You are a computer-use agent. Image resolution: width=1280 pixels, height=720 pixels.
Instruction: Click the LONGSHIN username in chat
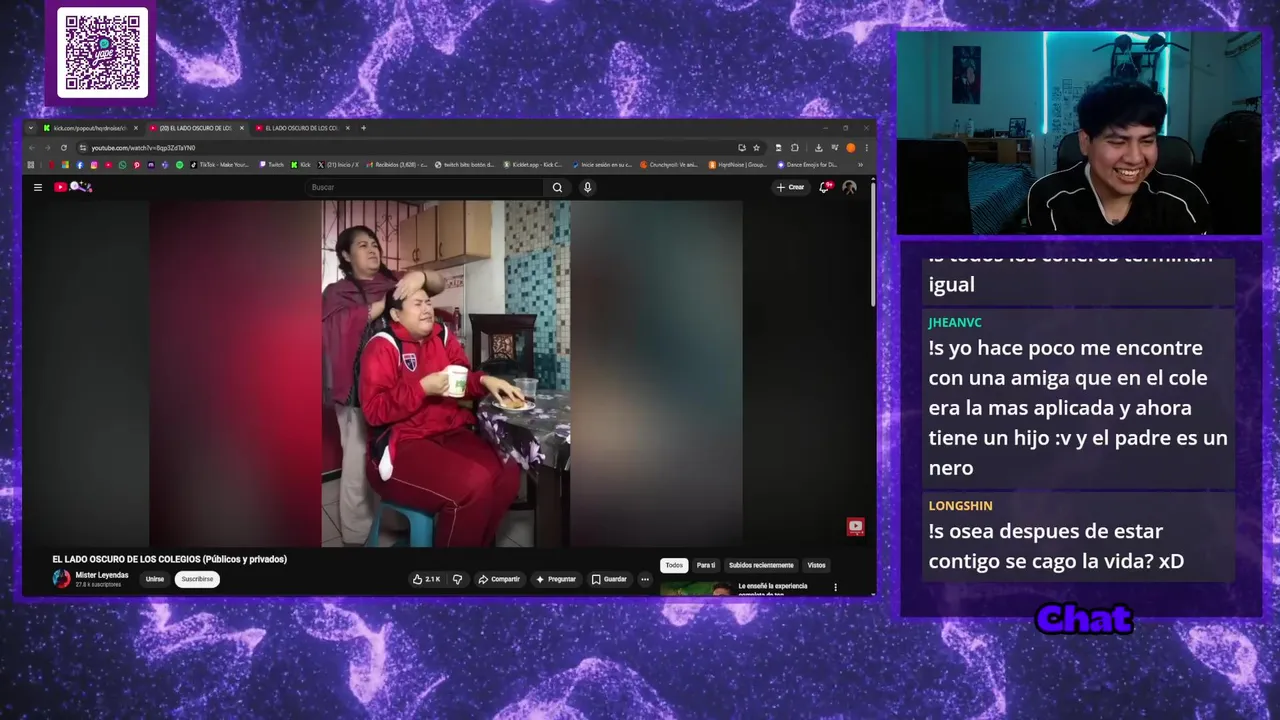pos(960,505)
